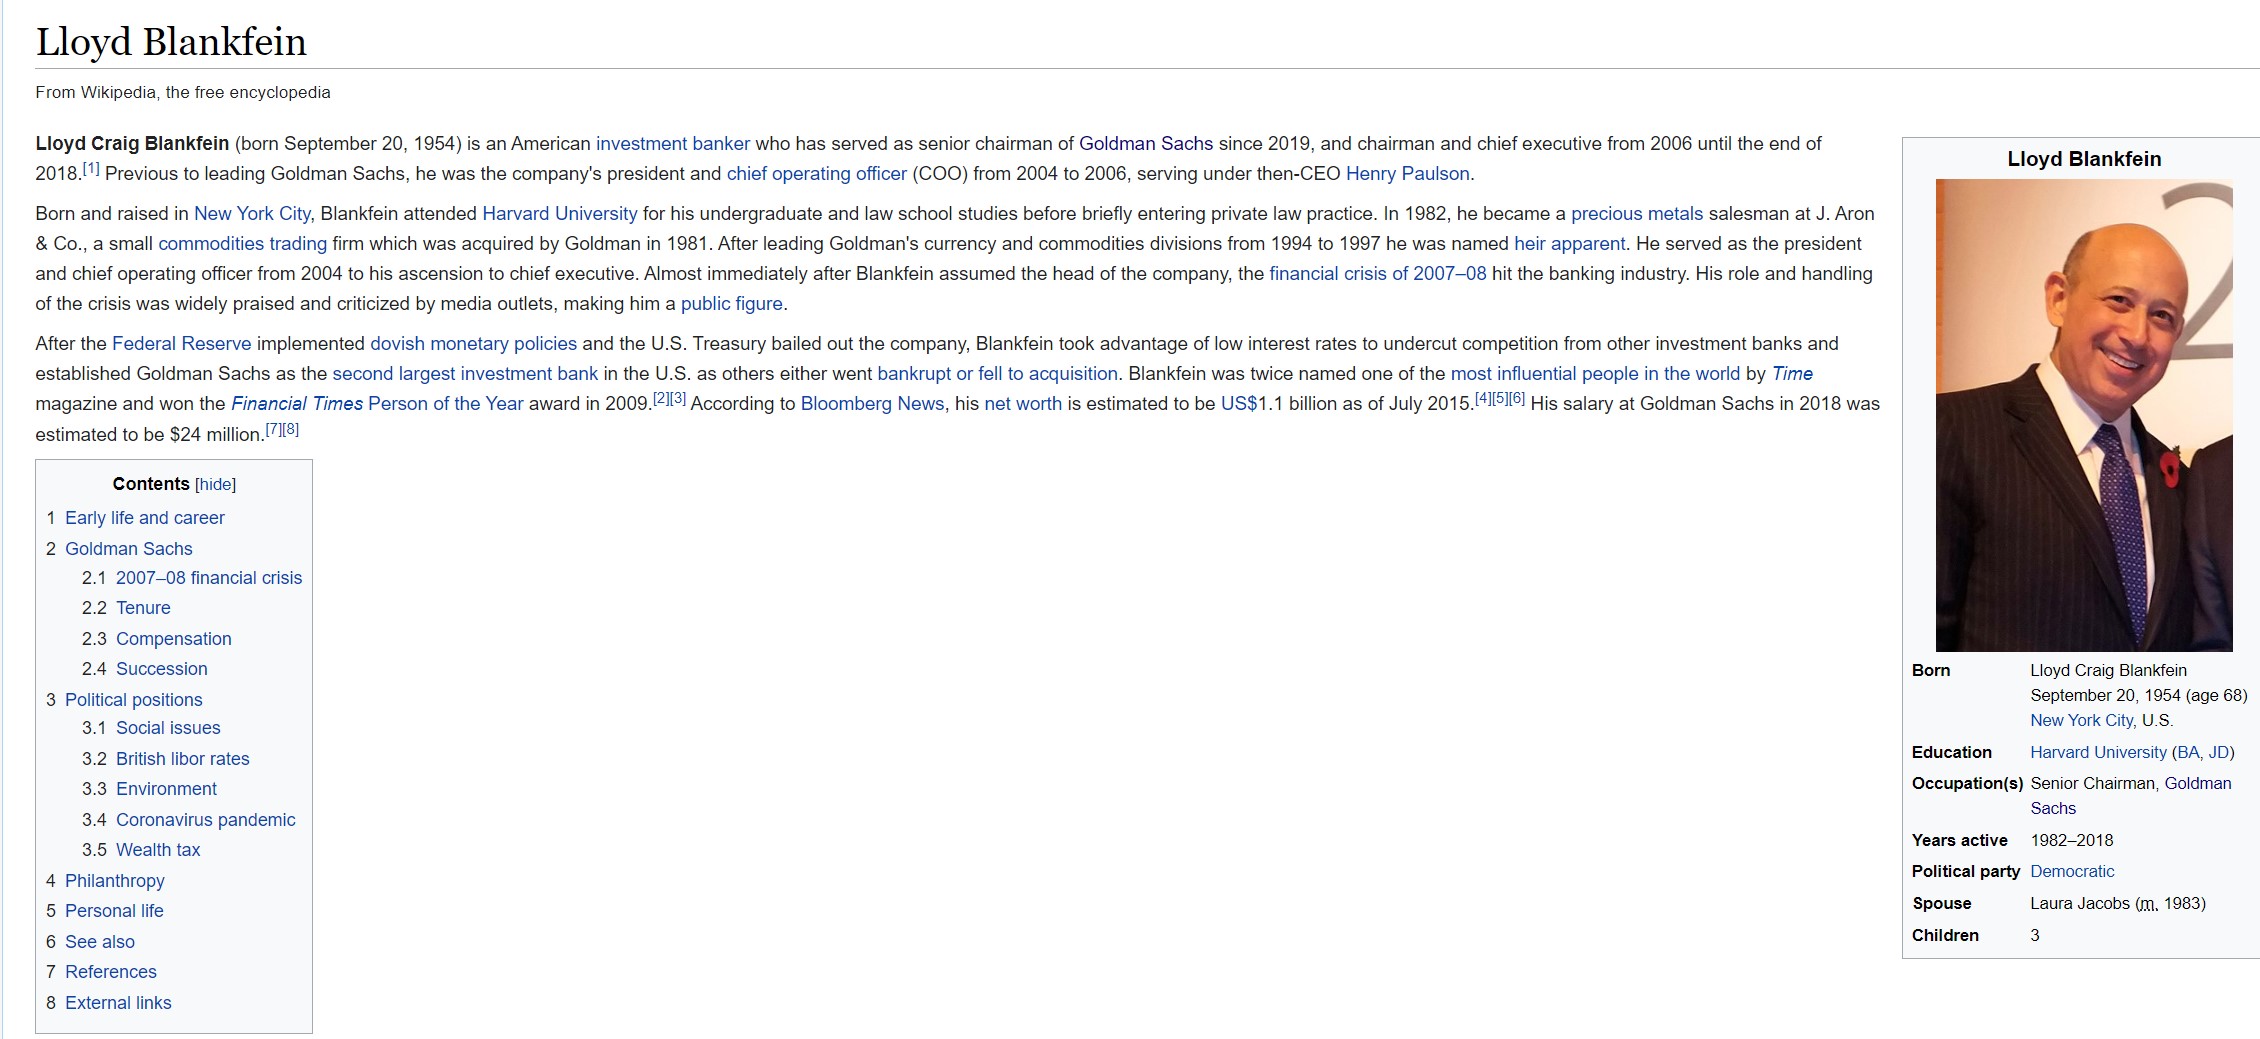Open the heir apparent link

coord(1569,244)
